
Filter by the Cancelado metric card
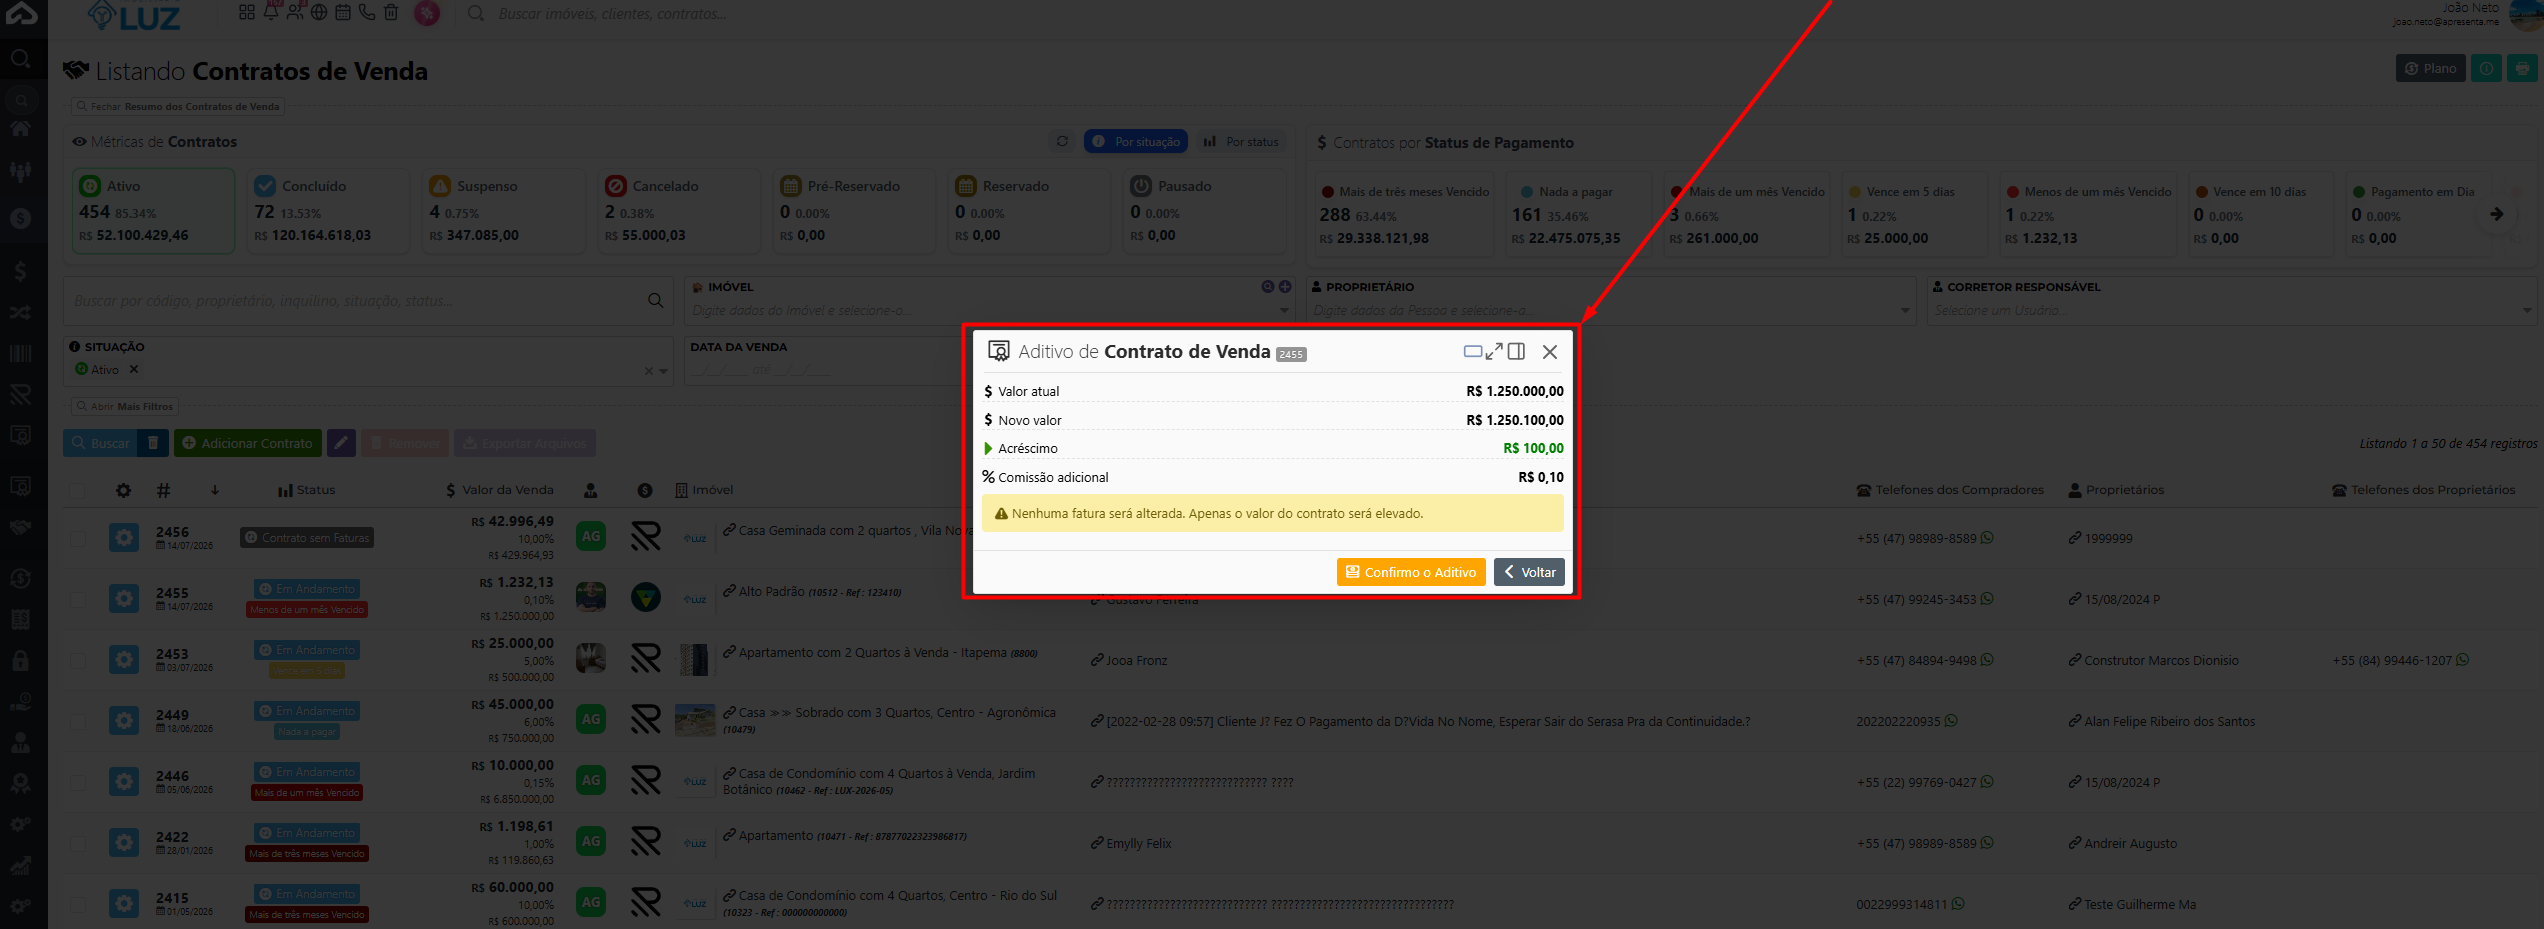pos(679,211)
